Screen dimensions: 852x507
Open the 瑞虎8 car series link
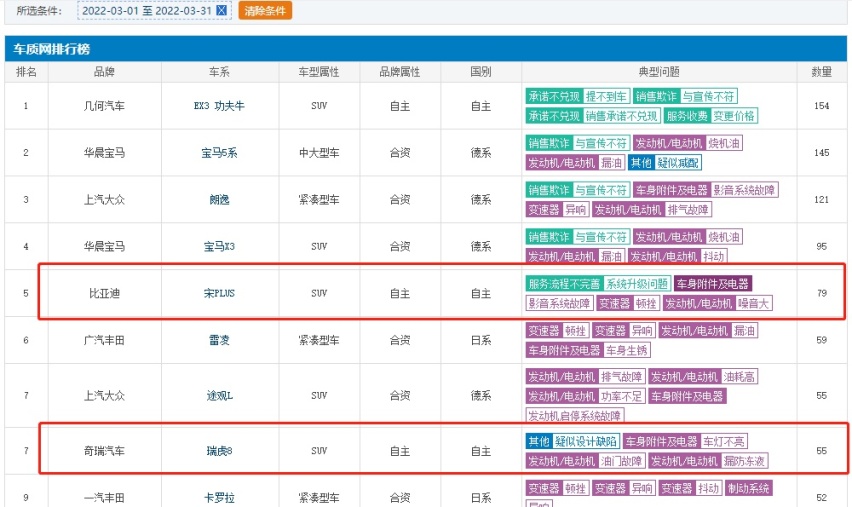[x=219, y=450]
